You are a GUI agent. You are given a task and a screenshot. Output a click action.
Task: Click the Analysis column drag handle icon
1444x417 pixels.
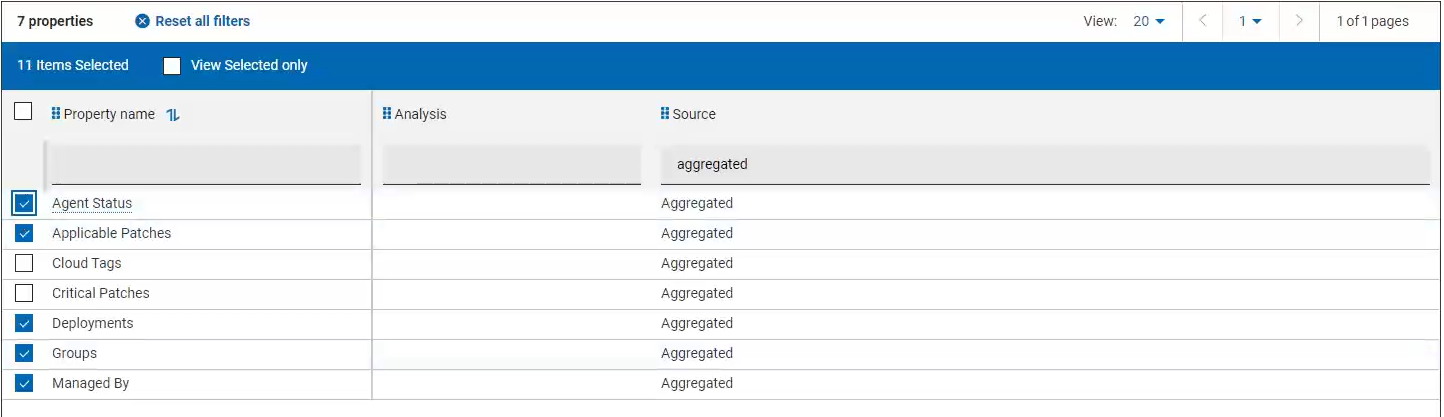387,114
